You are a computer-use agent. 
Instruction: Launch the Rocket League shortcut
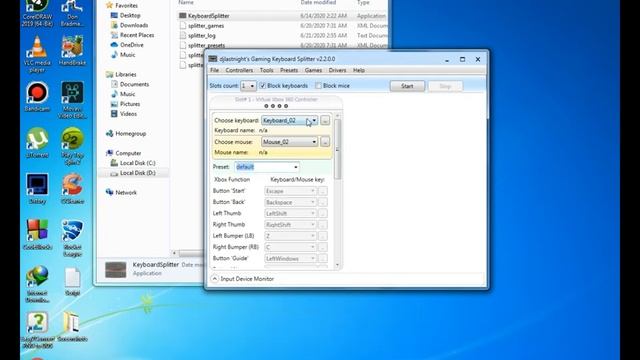[72, 238]
